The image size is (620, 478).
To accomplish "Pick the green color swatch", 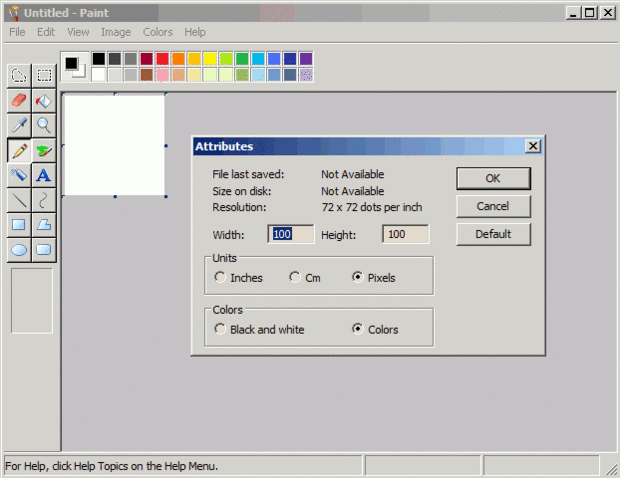I will [242, 59].
